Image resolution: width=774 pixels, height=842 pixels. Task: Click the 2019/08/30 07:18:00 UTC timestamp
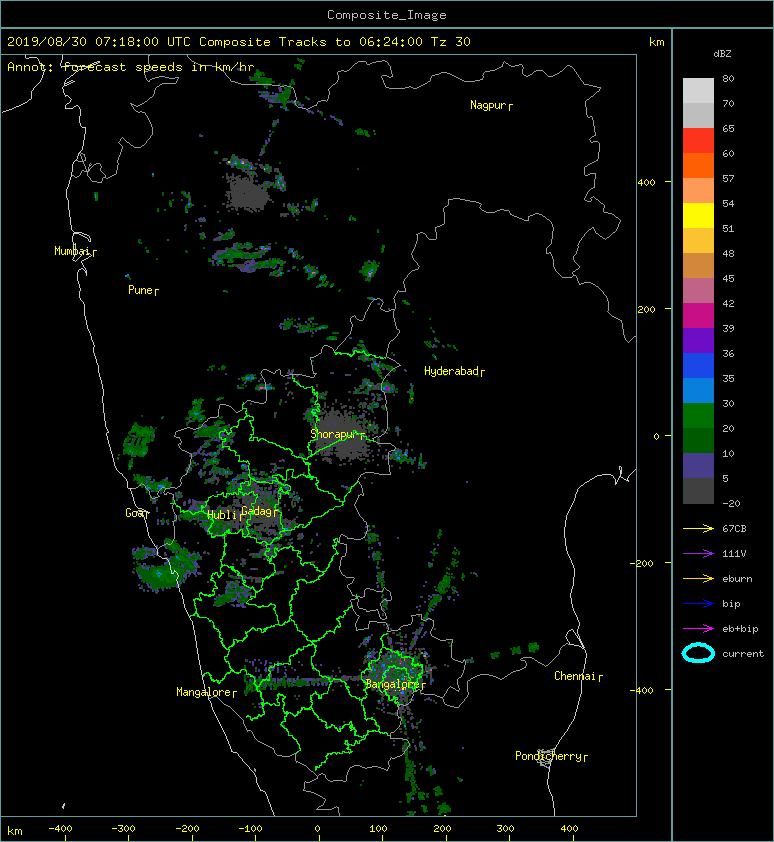(99, 42)
